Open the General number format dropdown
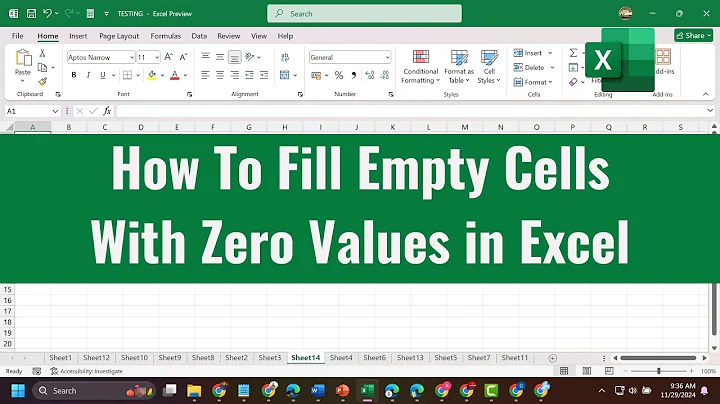 [x=388, y=57]
